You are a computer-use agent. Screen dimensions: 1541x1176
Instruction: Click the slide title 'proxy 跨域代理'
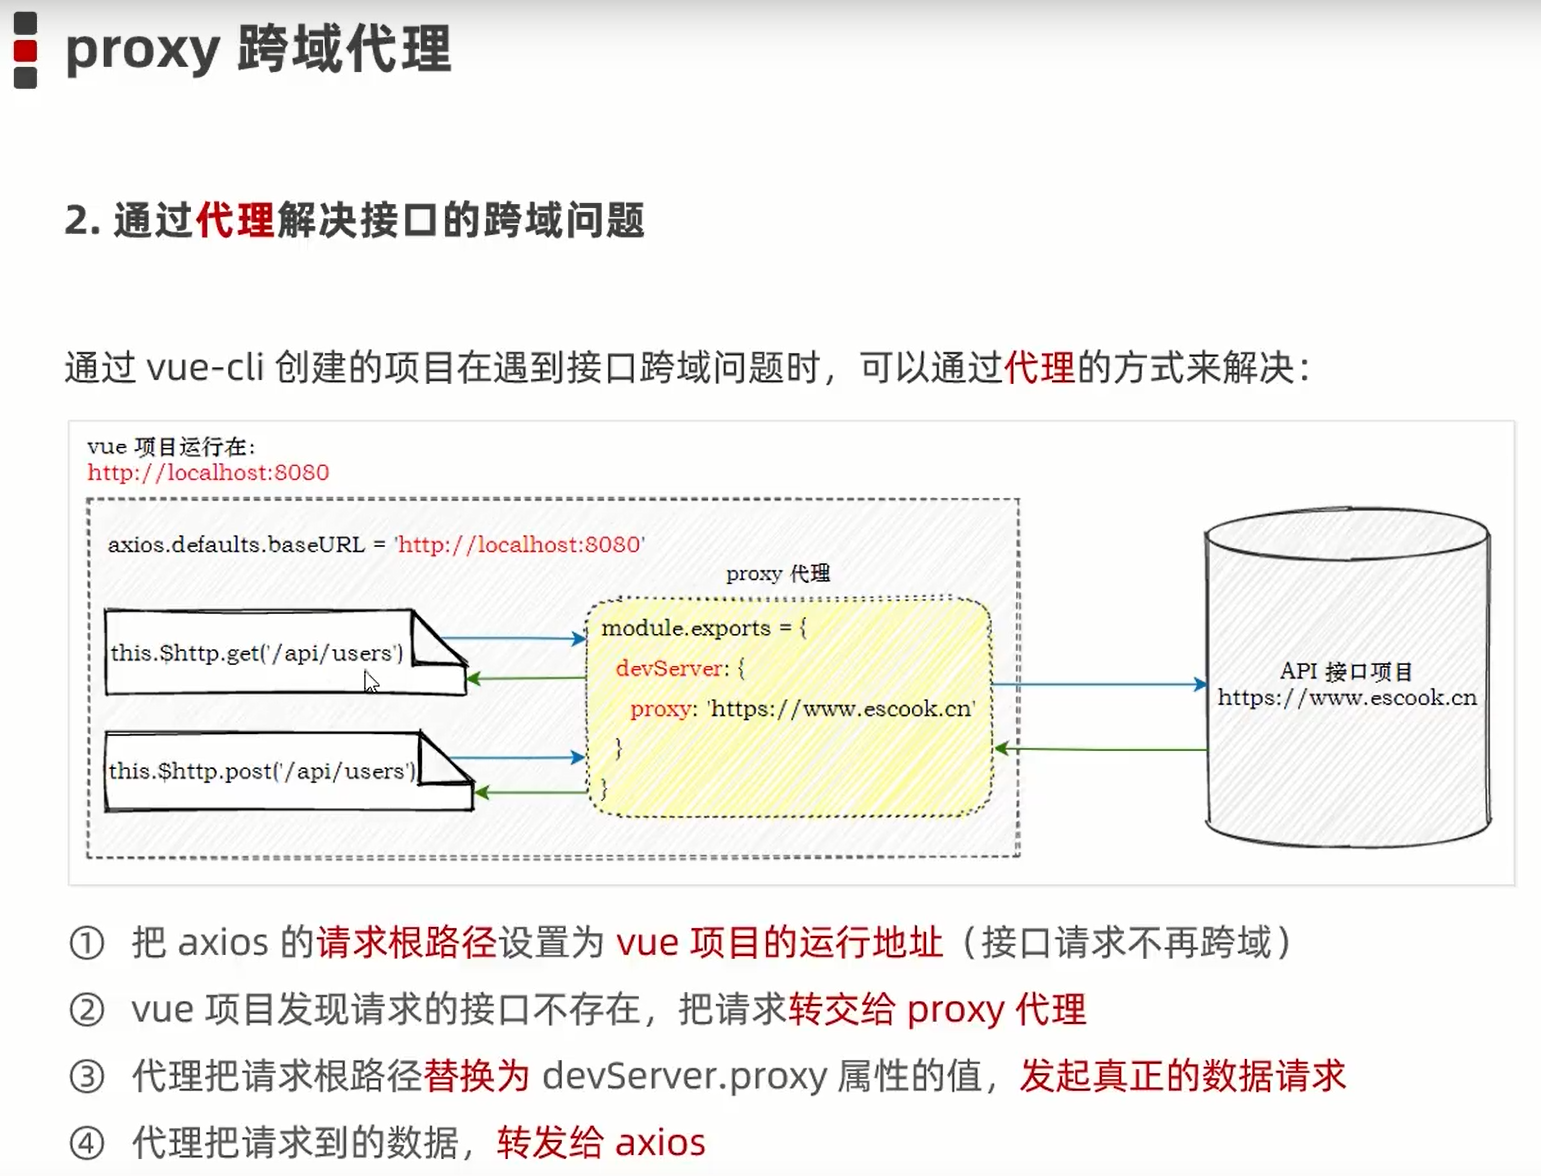(x=258, y=48)
